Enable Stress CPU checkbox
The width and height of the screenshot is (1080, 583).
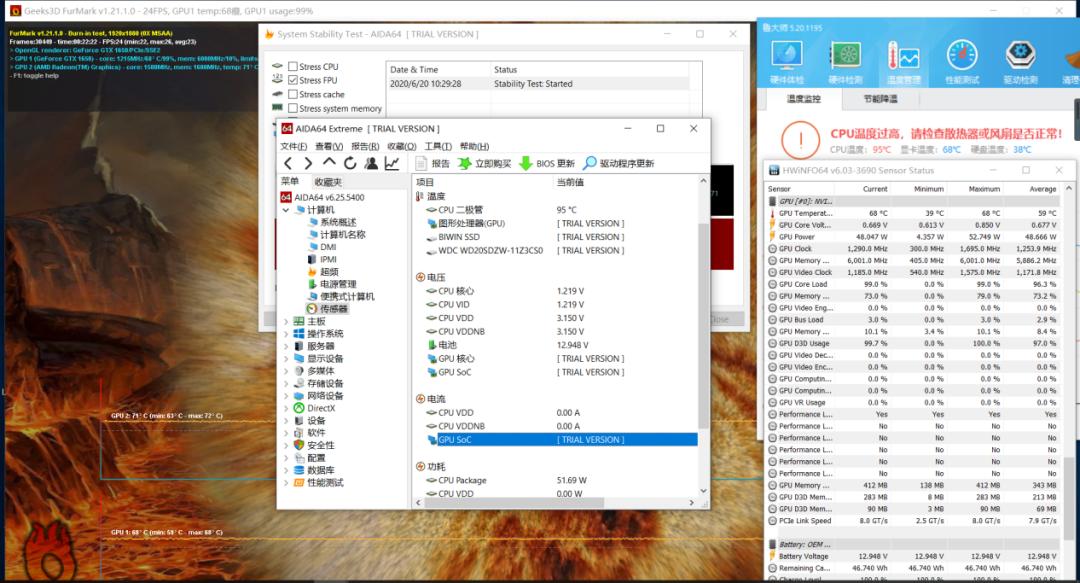pyautogui.click(x=293, y=66)
